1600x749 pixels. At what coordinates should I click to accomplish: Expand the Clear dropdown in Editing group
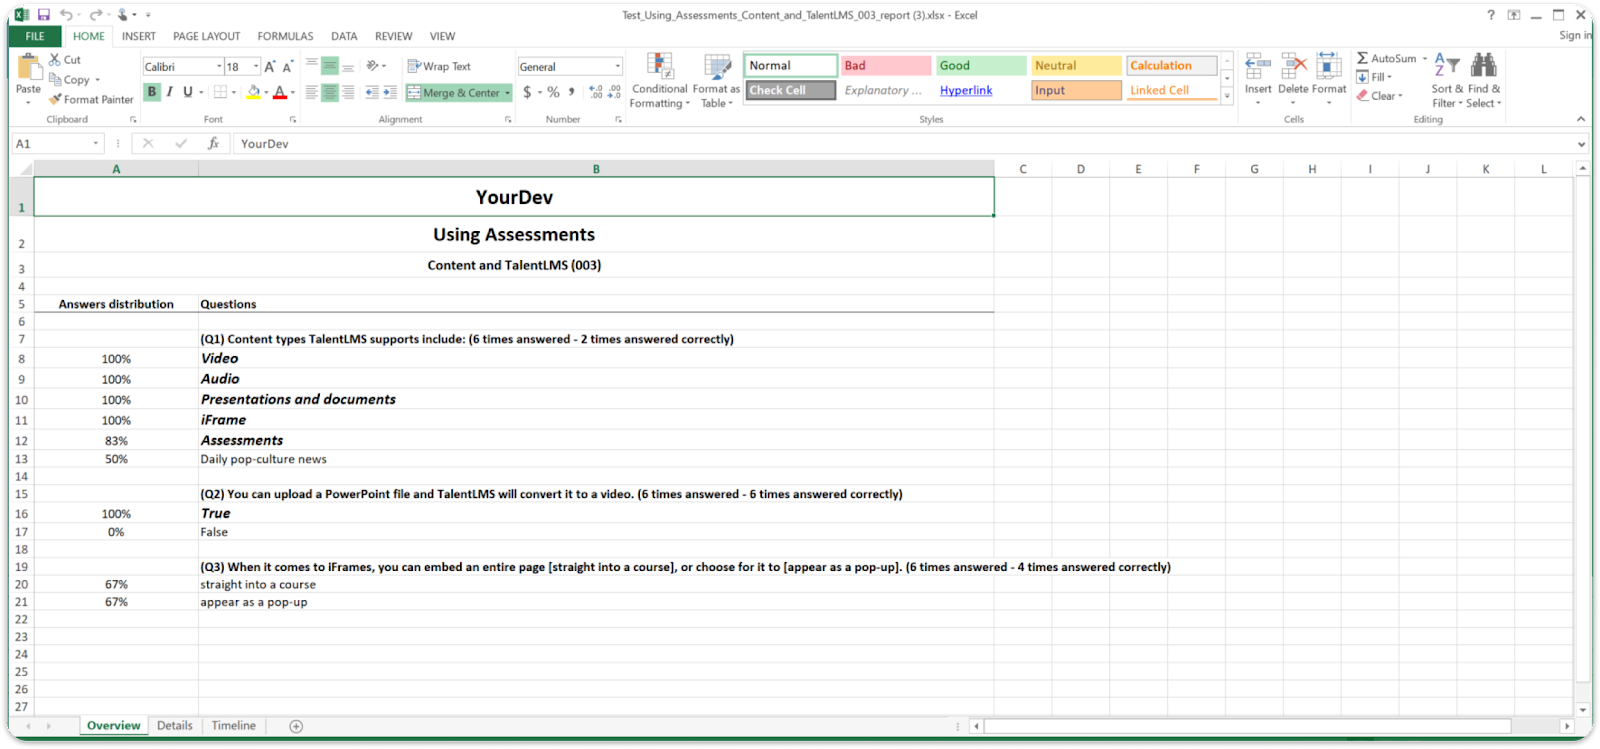(x=1401, y=96)
